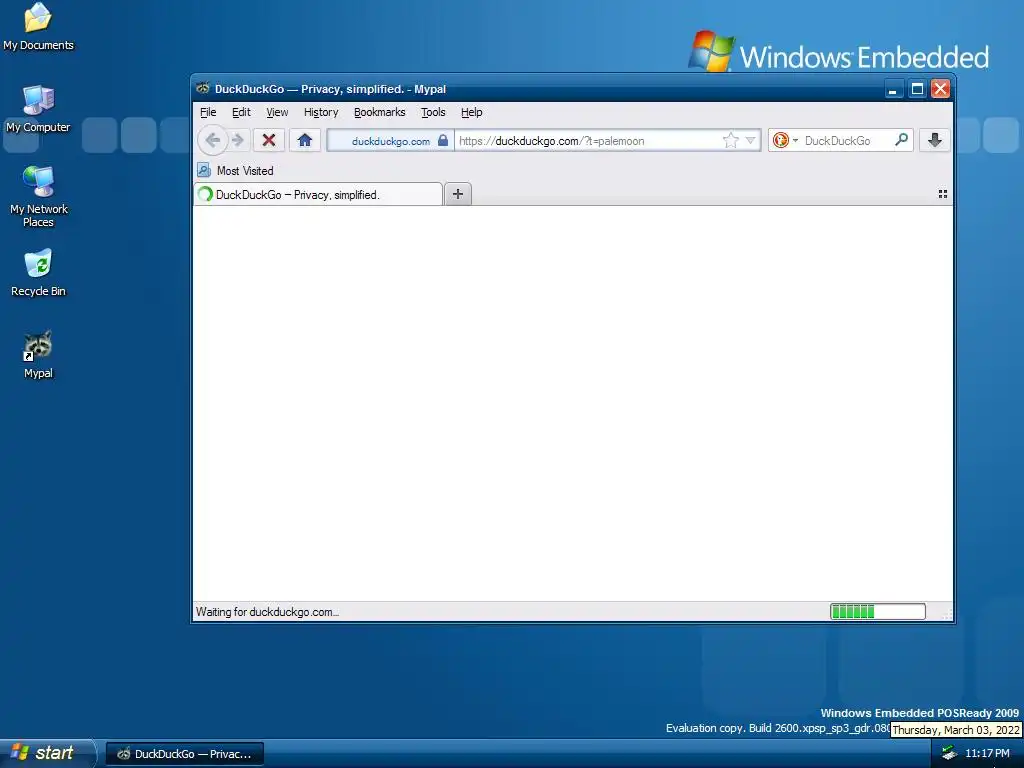
Task: Go forward using the forward arrow button
Action: click(x=238, y=140)
